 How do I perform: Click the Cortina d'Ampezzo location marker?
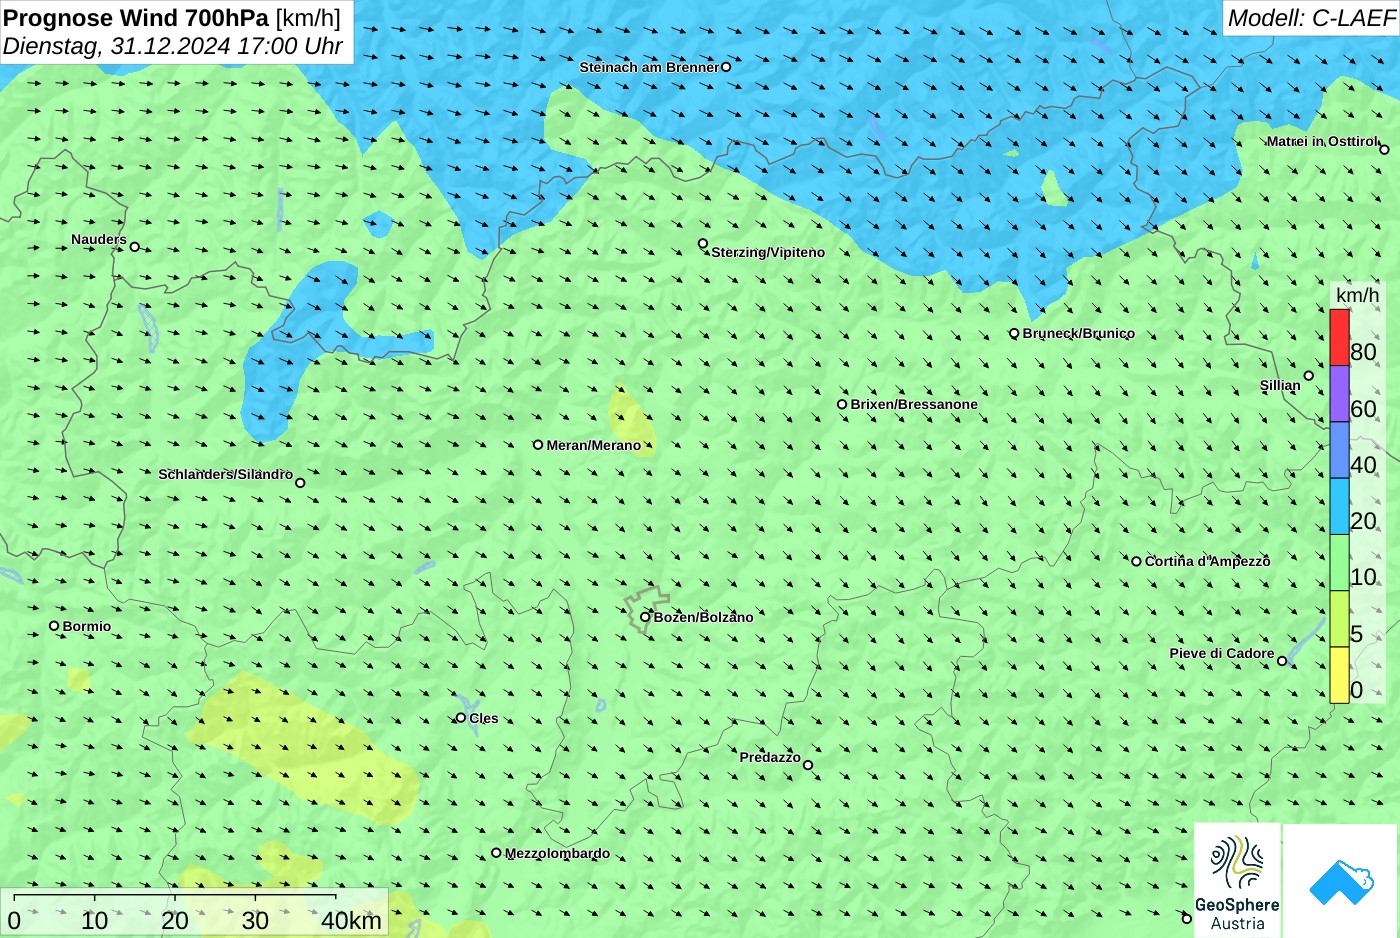pyautogui.click(x=1136, y=561)
